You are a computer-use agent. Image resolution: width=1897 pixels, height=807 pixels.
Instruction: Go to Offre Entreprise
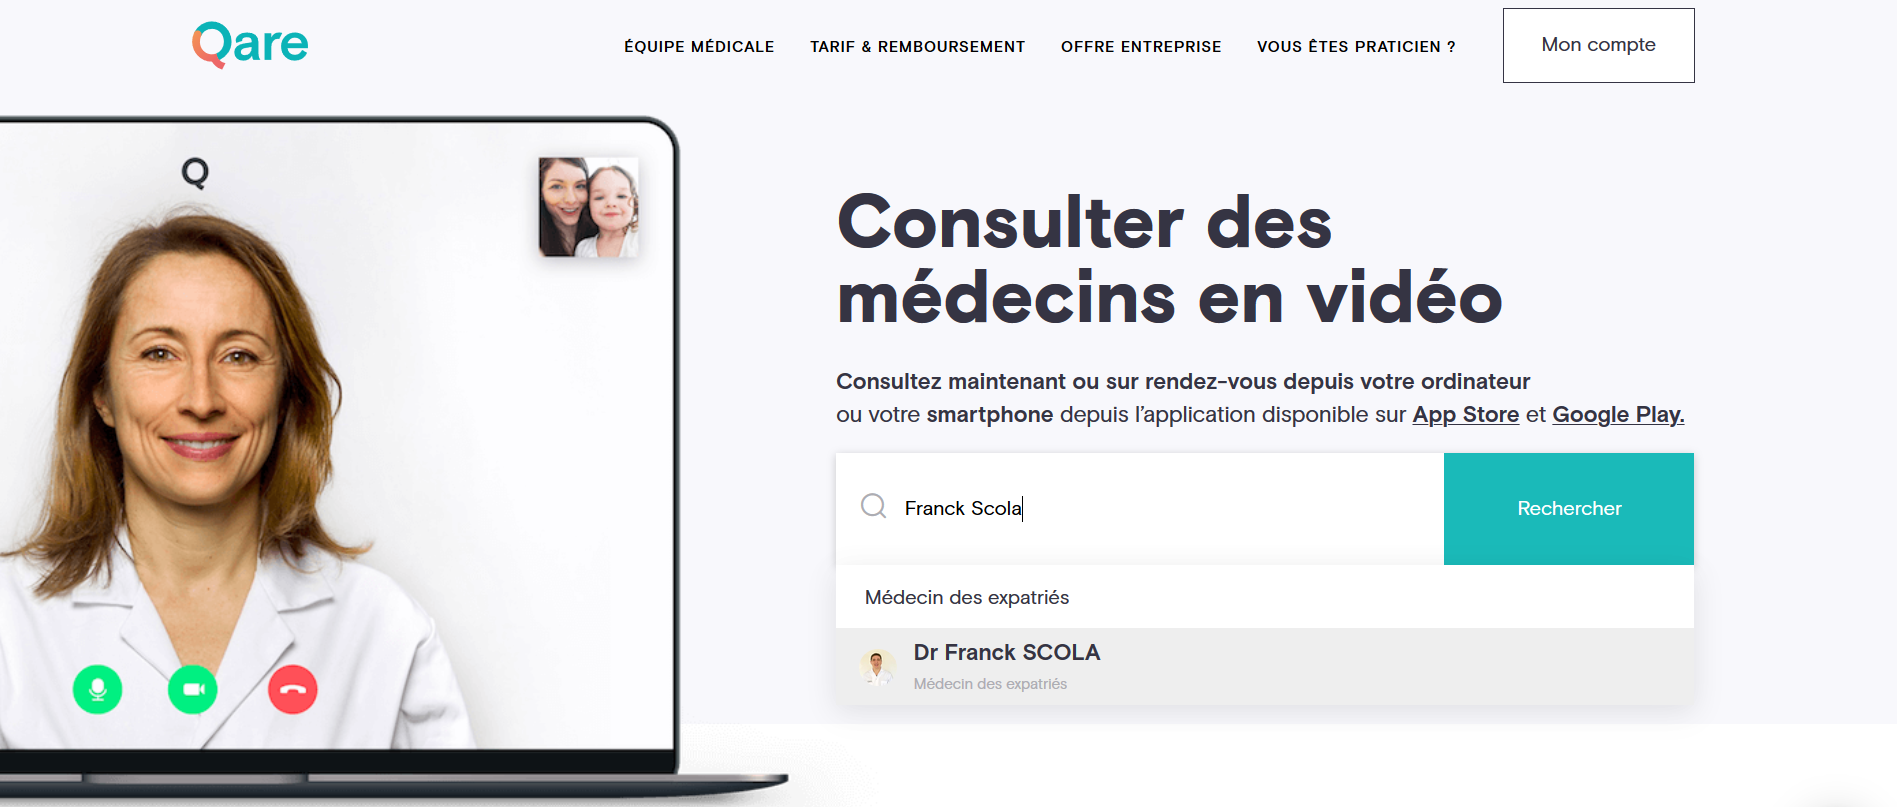pyautogui.click(x=1141, y=47)
